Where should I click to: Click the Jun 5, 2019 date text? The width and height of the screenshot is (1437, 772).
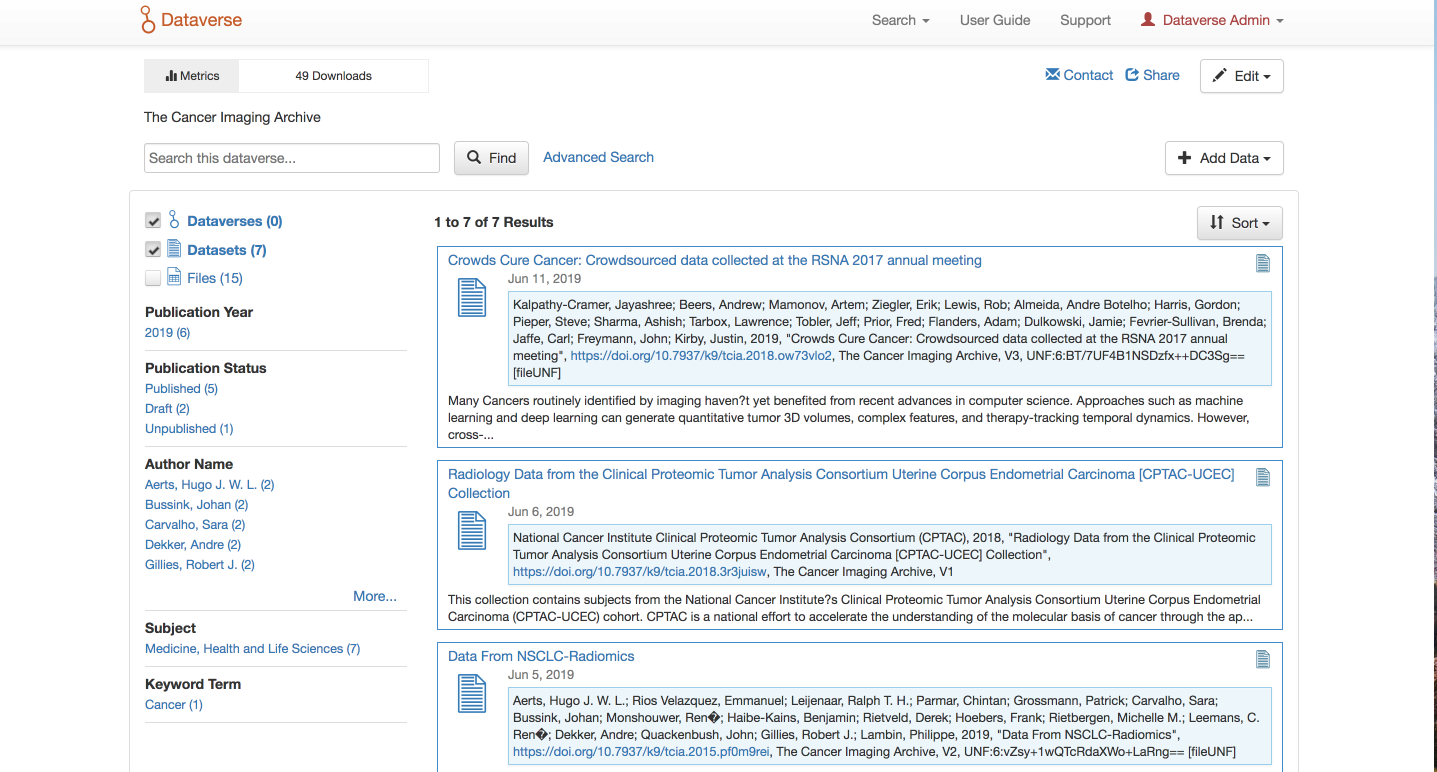pyautogui.click(x=541, y=675)
